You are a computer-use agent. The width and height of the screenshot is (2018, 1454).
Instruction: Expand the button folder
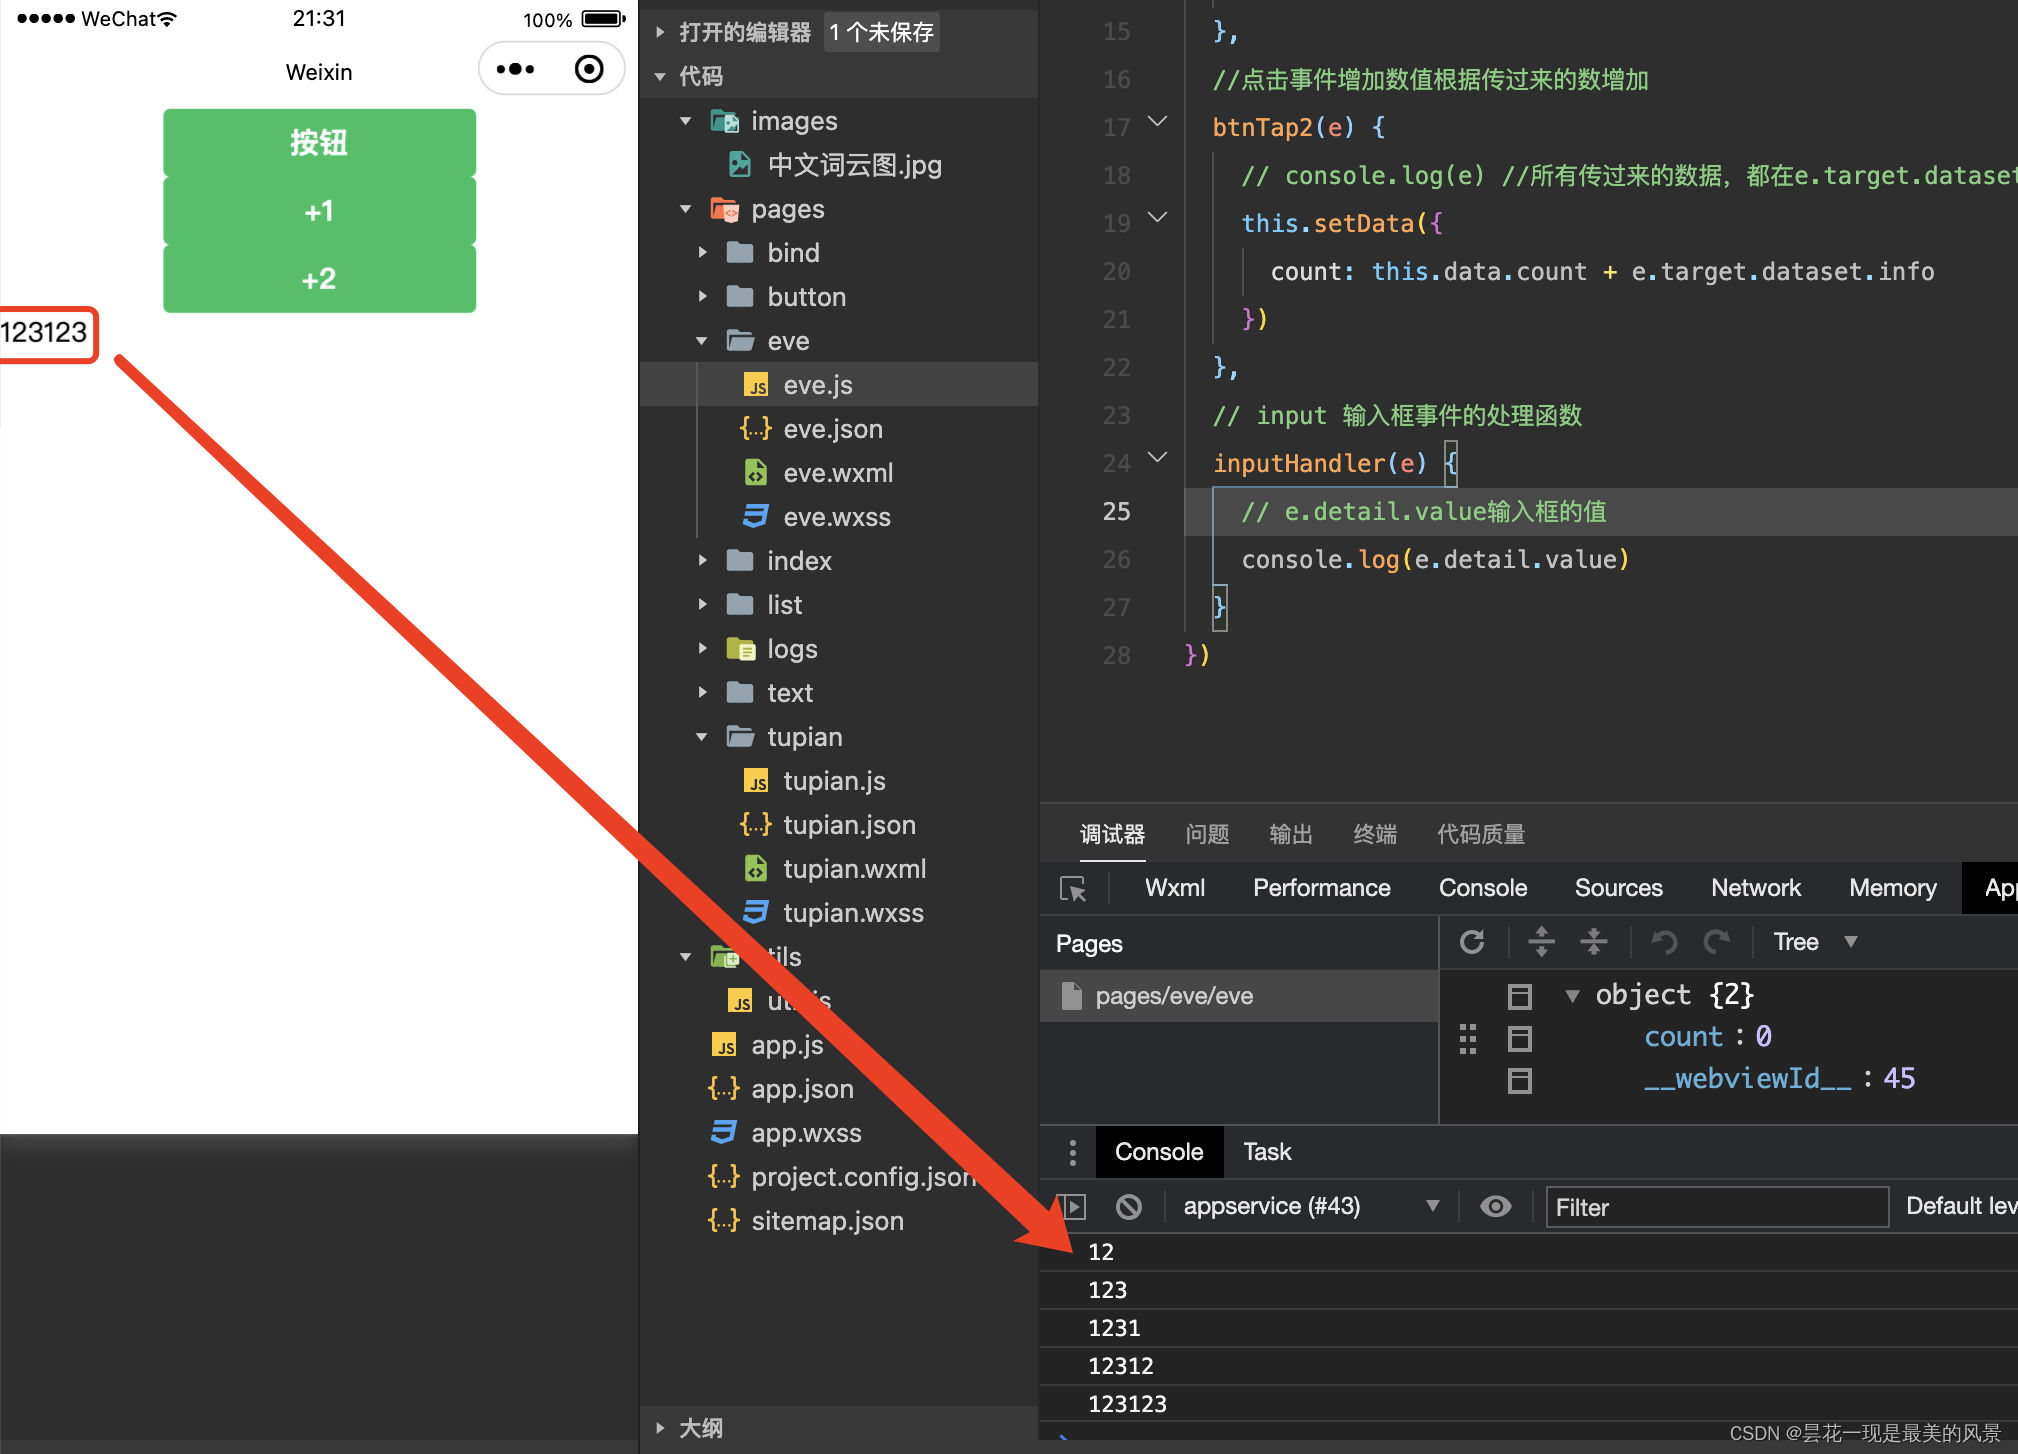coord(703,297)
